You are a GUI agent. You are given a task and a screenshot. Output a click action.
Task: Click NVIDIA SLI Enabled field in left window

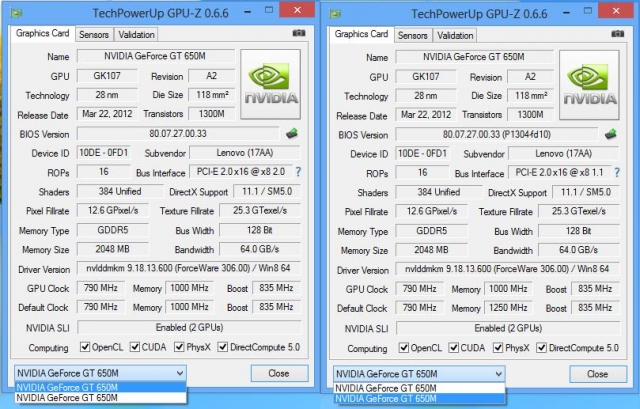(x=189, y=327)
